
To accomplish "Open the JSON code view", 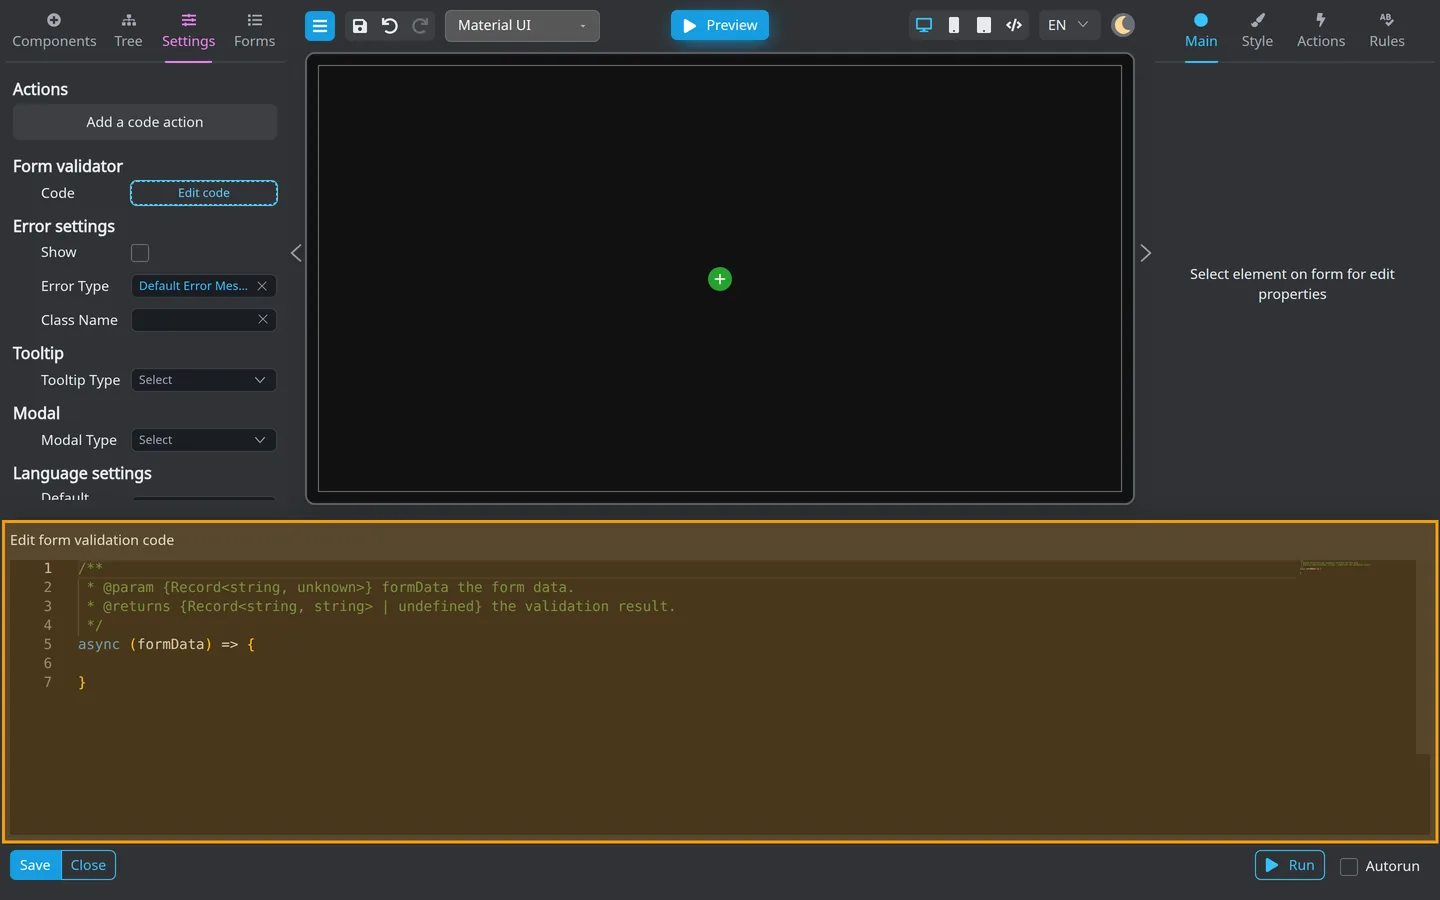I will click(1014, 25).
